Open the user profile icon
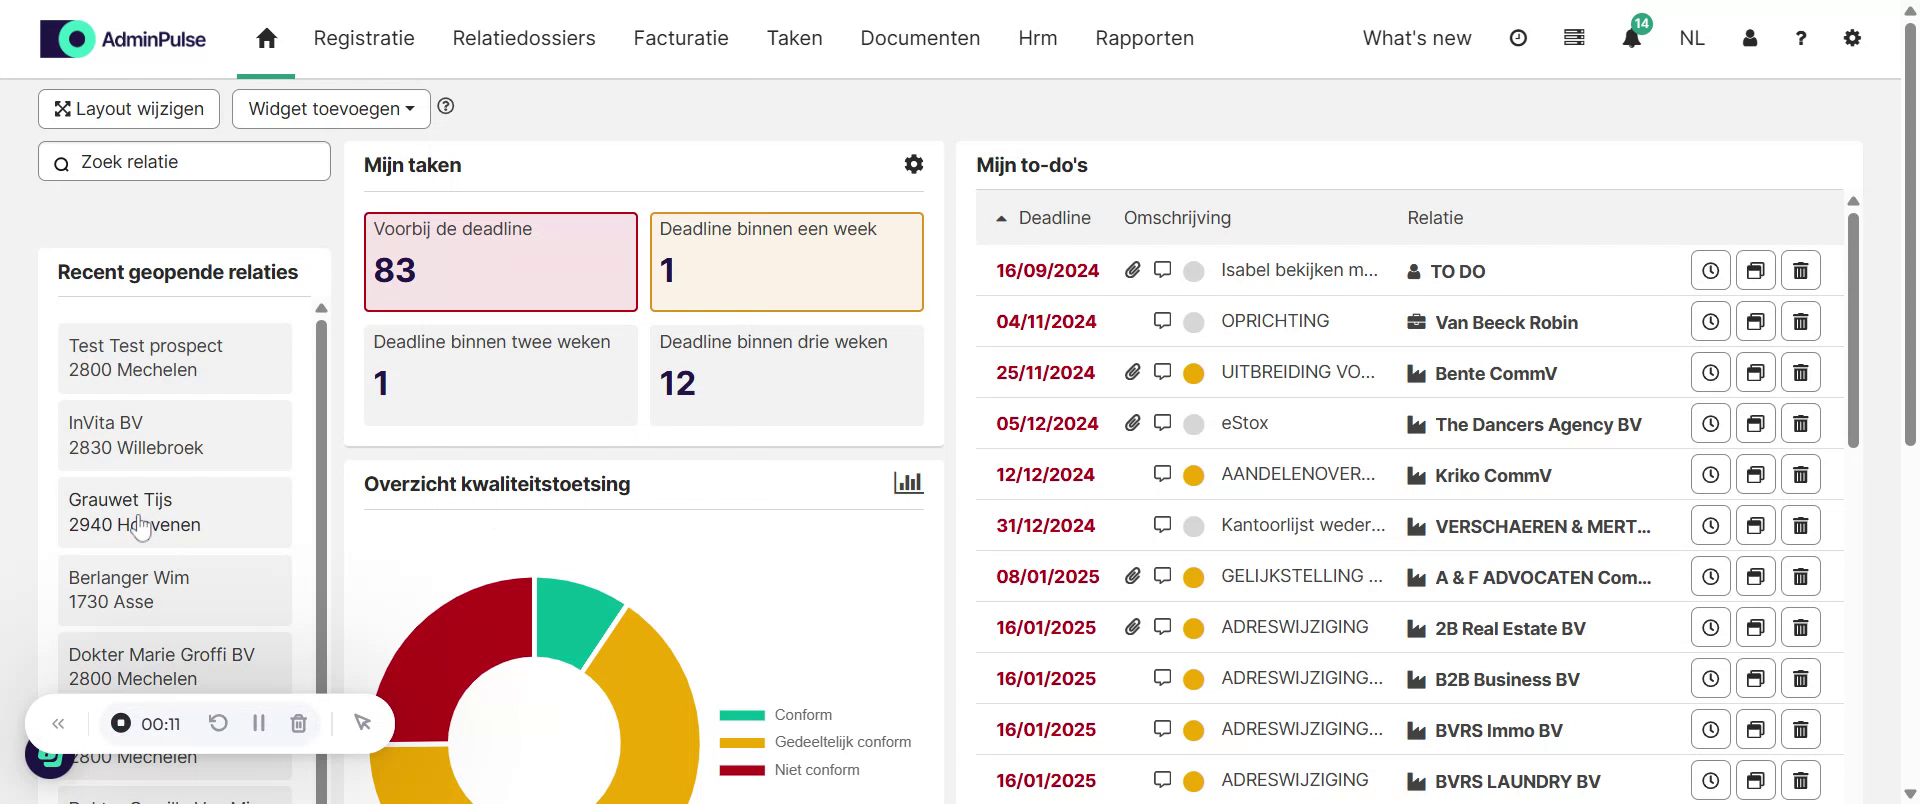The width and height of the screenshot is (1920, 804). tap(1750, 38)
